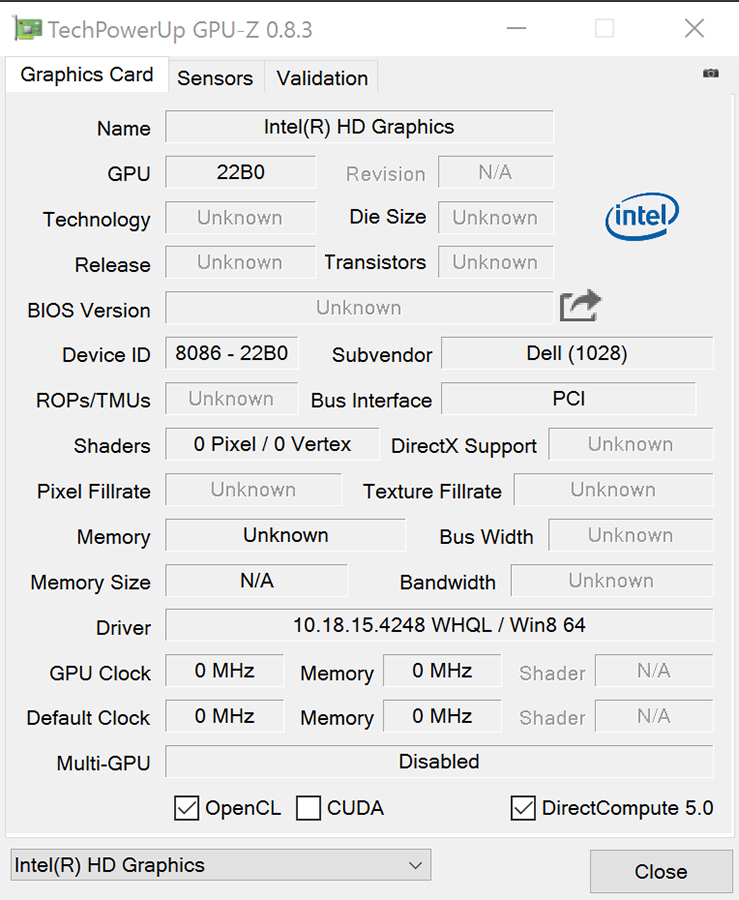Click the BIOS export share icon
This screenshot has width=739, height=900.
580,306
